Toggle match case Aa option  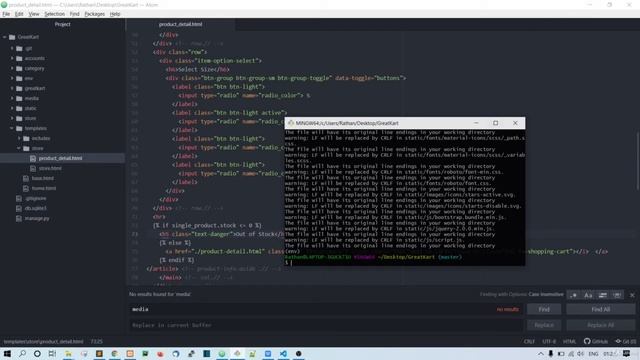point(588,295)
